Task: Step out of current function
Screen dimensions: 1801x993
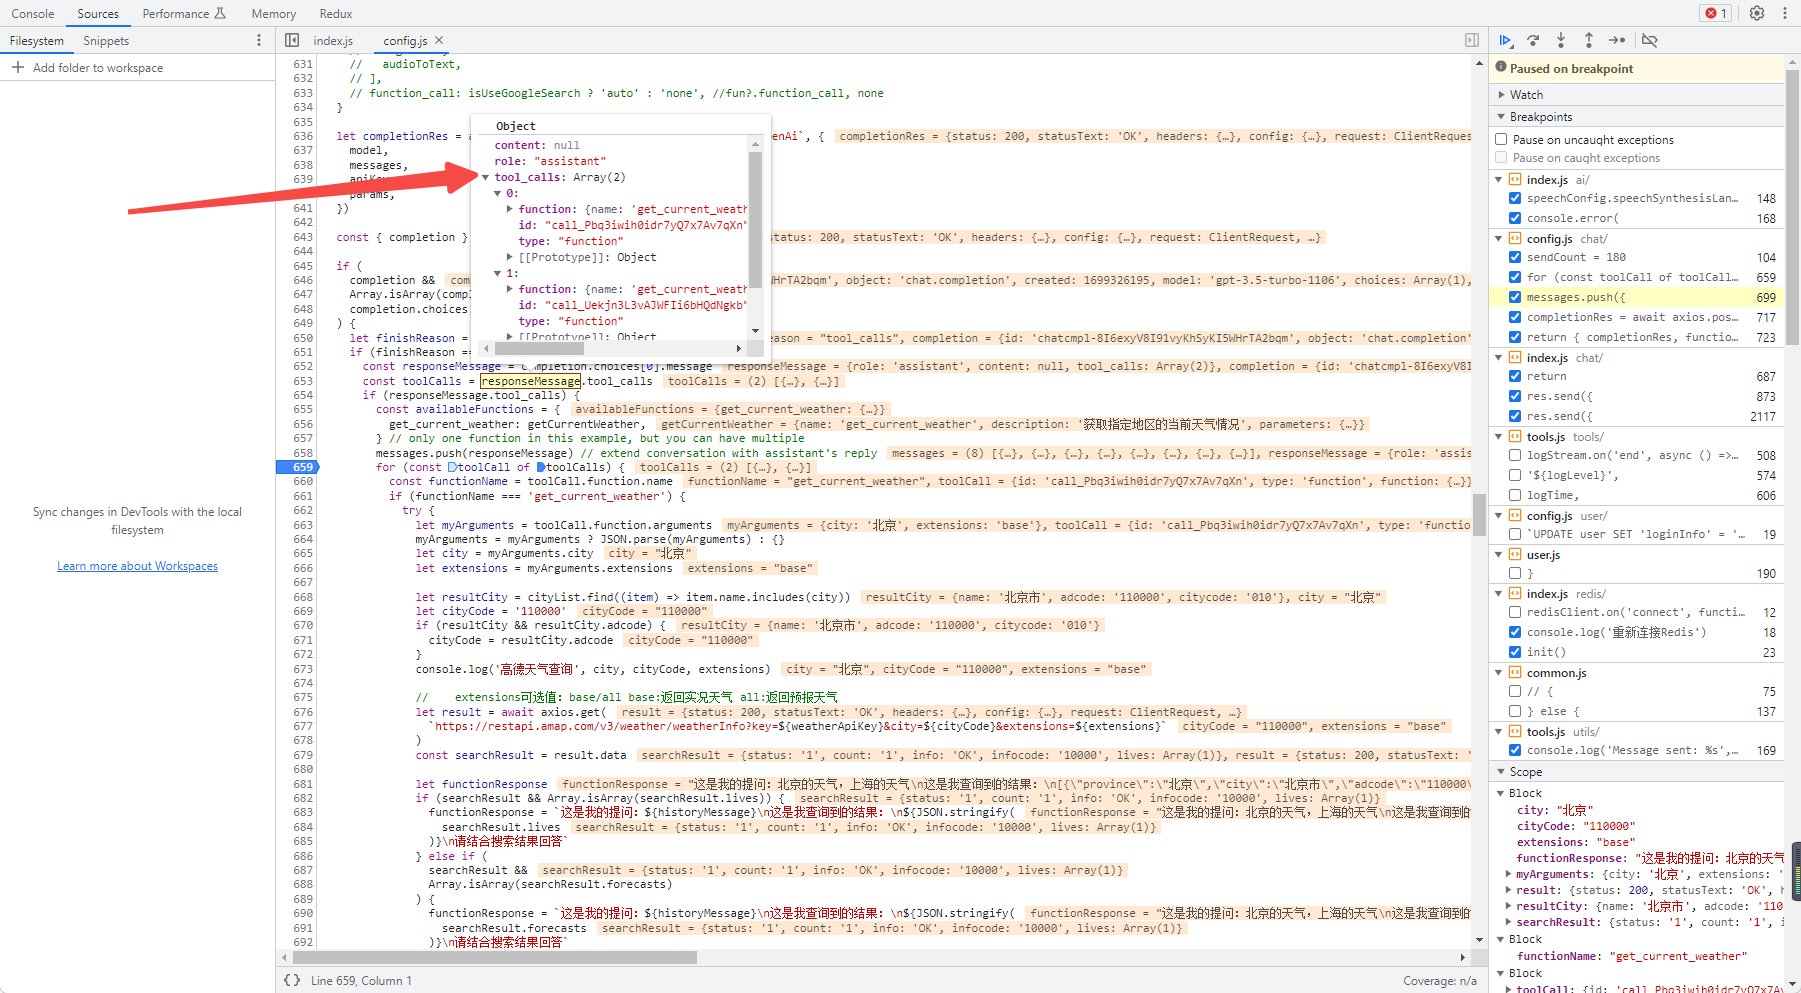Action: 1589,40
